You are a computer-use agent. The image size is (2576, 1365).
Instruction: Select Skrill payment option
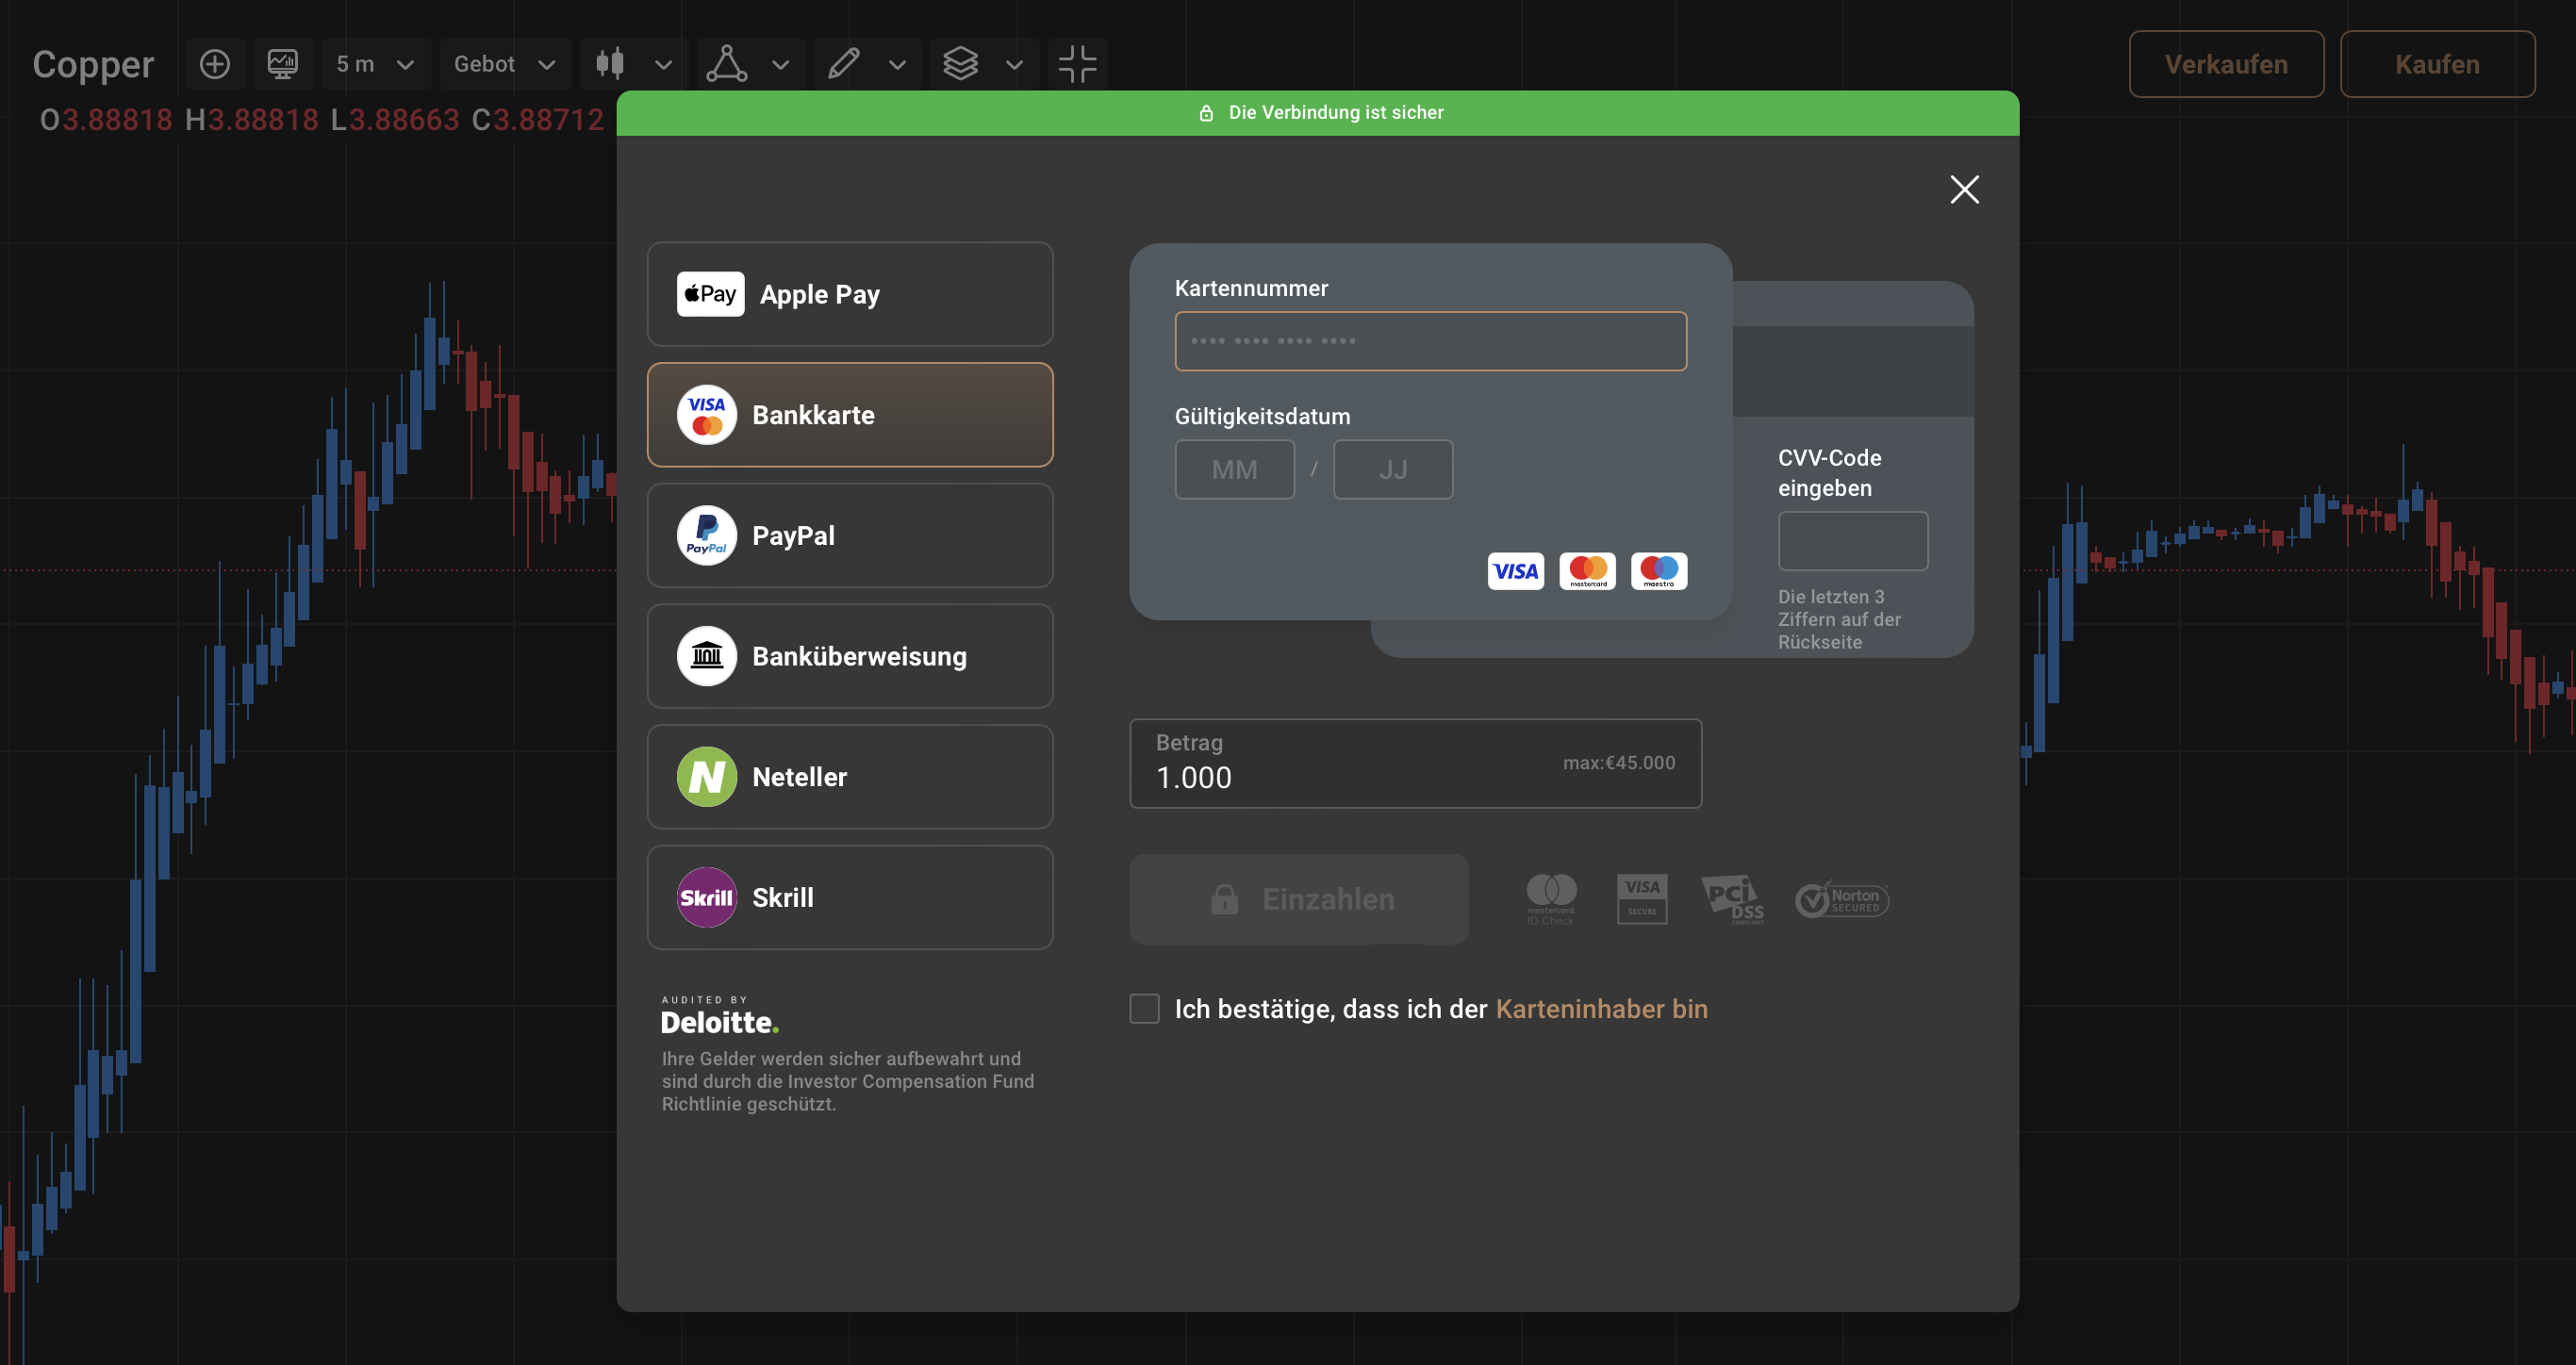pos(850,897)
